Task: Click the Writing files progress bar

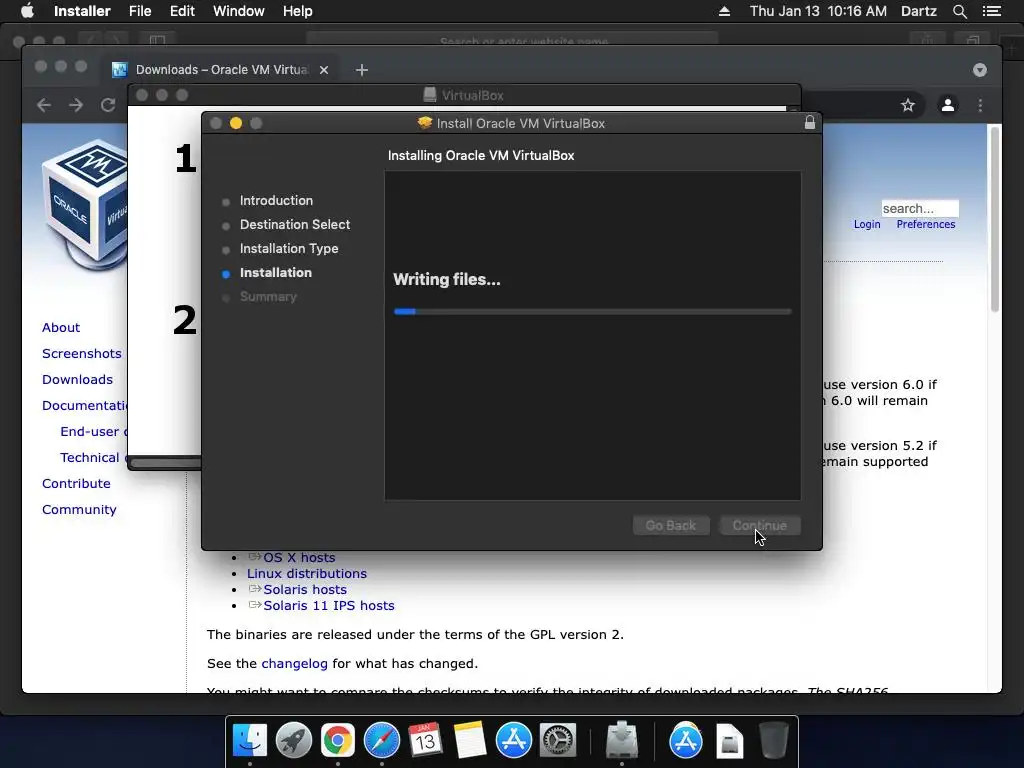Action: tap(592, 312)
